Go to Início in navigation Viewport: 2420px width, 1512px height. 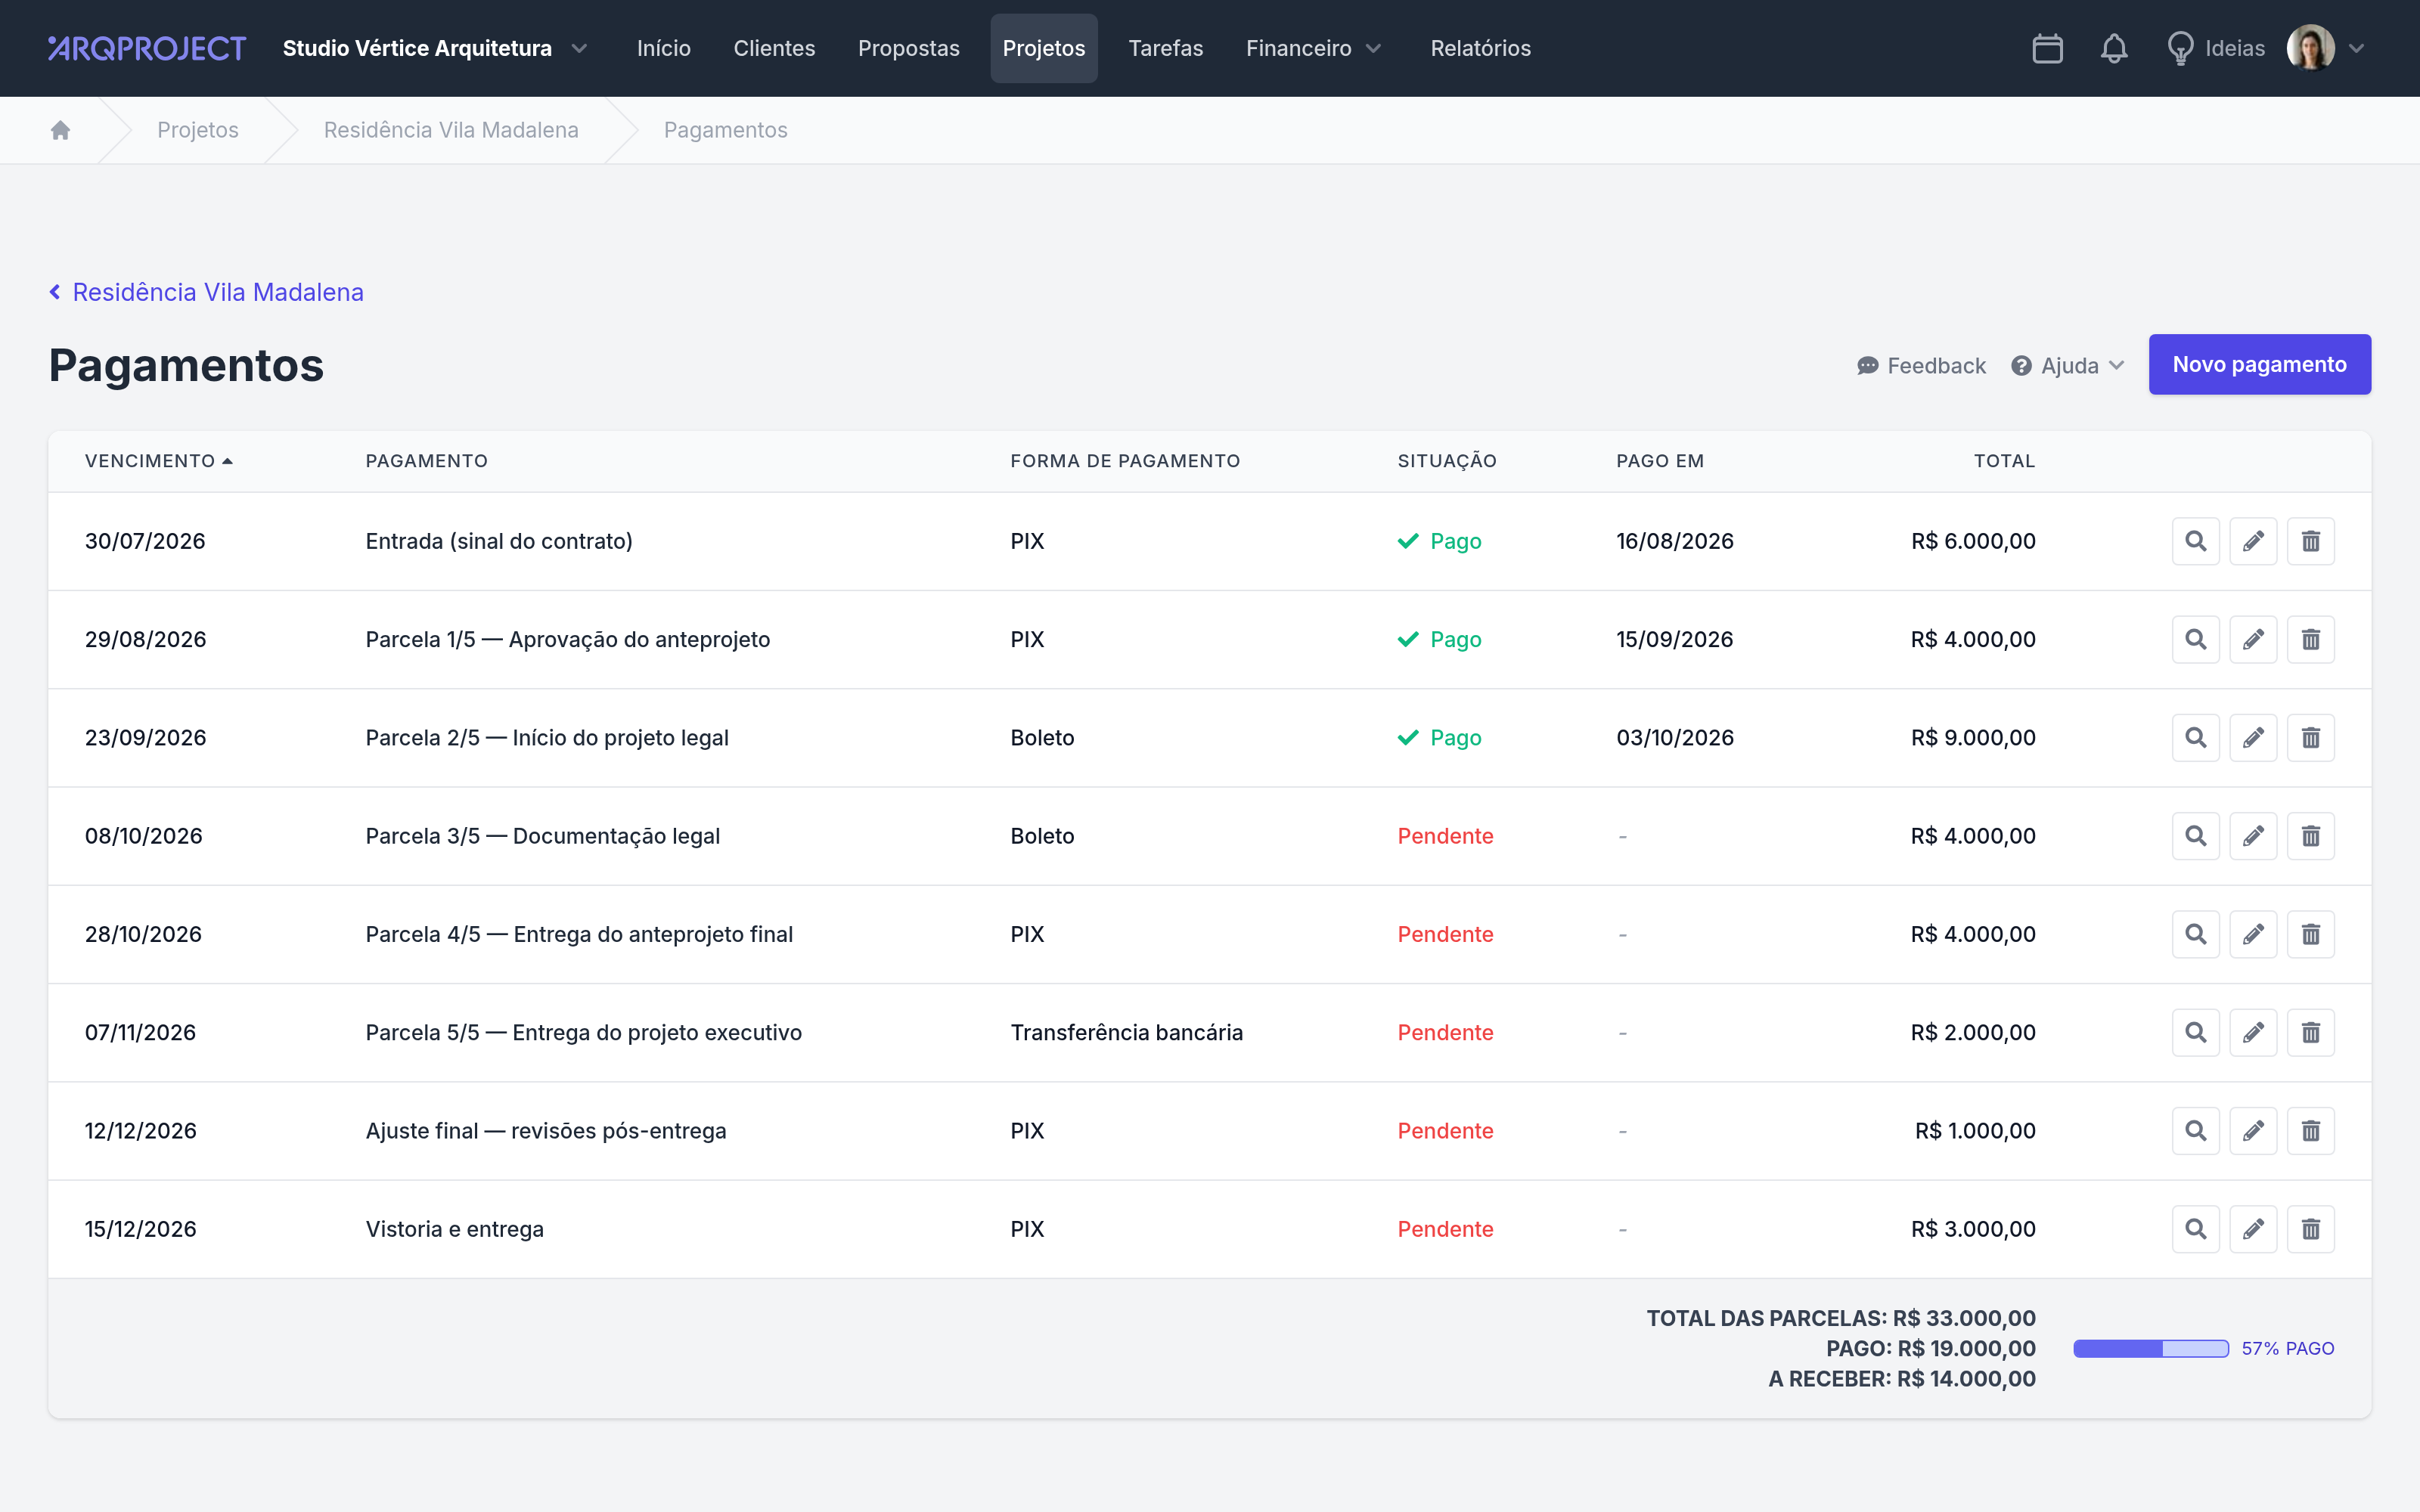pyautogui.click(x=664, y=48)
